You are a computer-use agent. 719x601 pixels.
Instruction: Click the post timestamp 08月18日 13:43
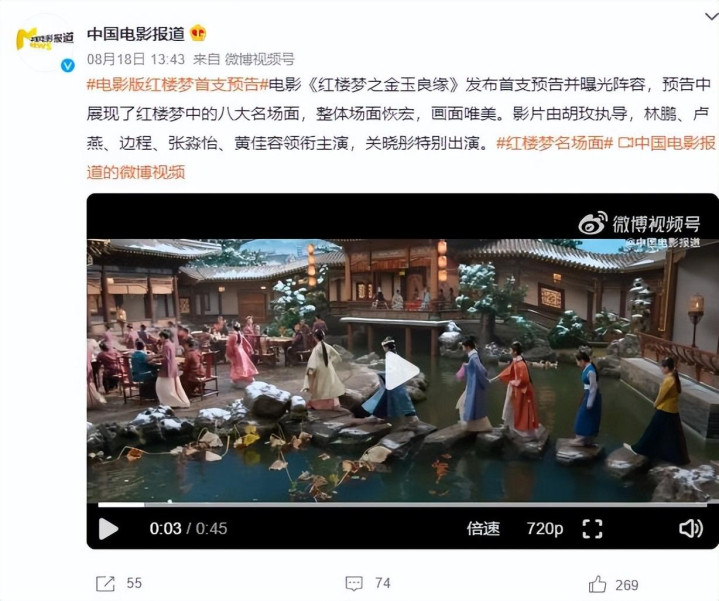pos(136,59)
